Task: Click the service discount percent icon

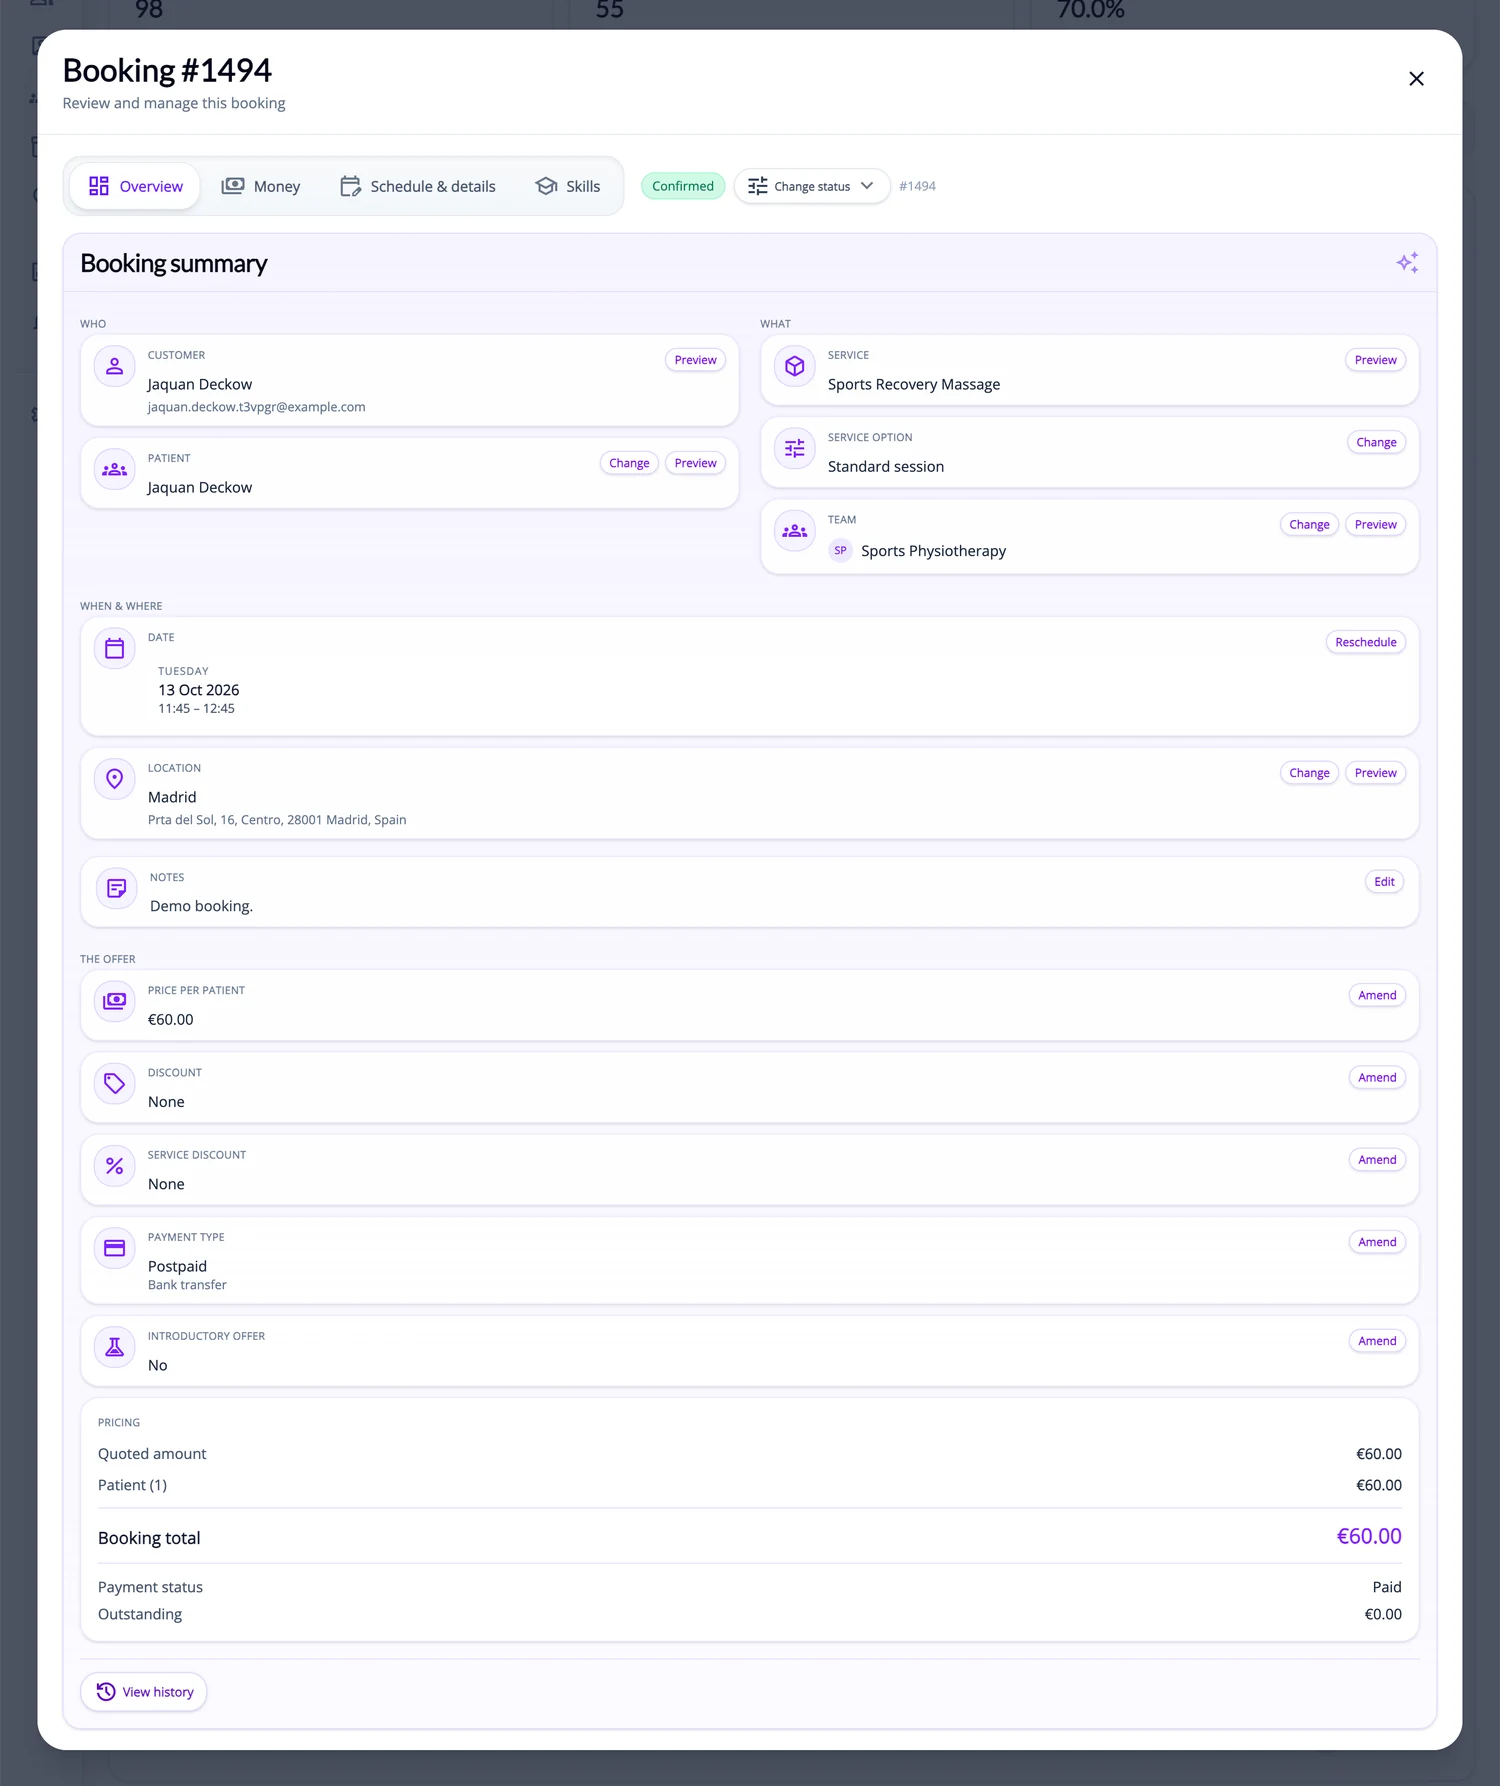Action: (x=115, y=1166)
